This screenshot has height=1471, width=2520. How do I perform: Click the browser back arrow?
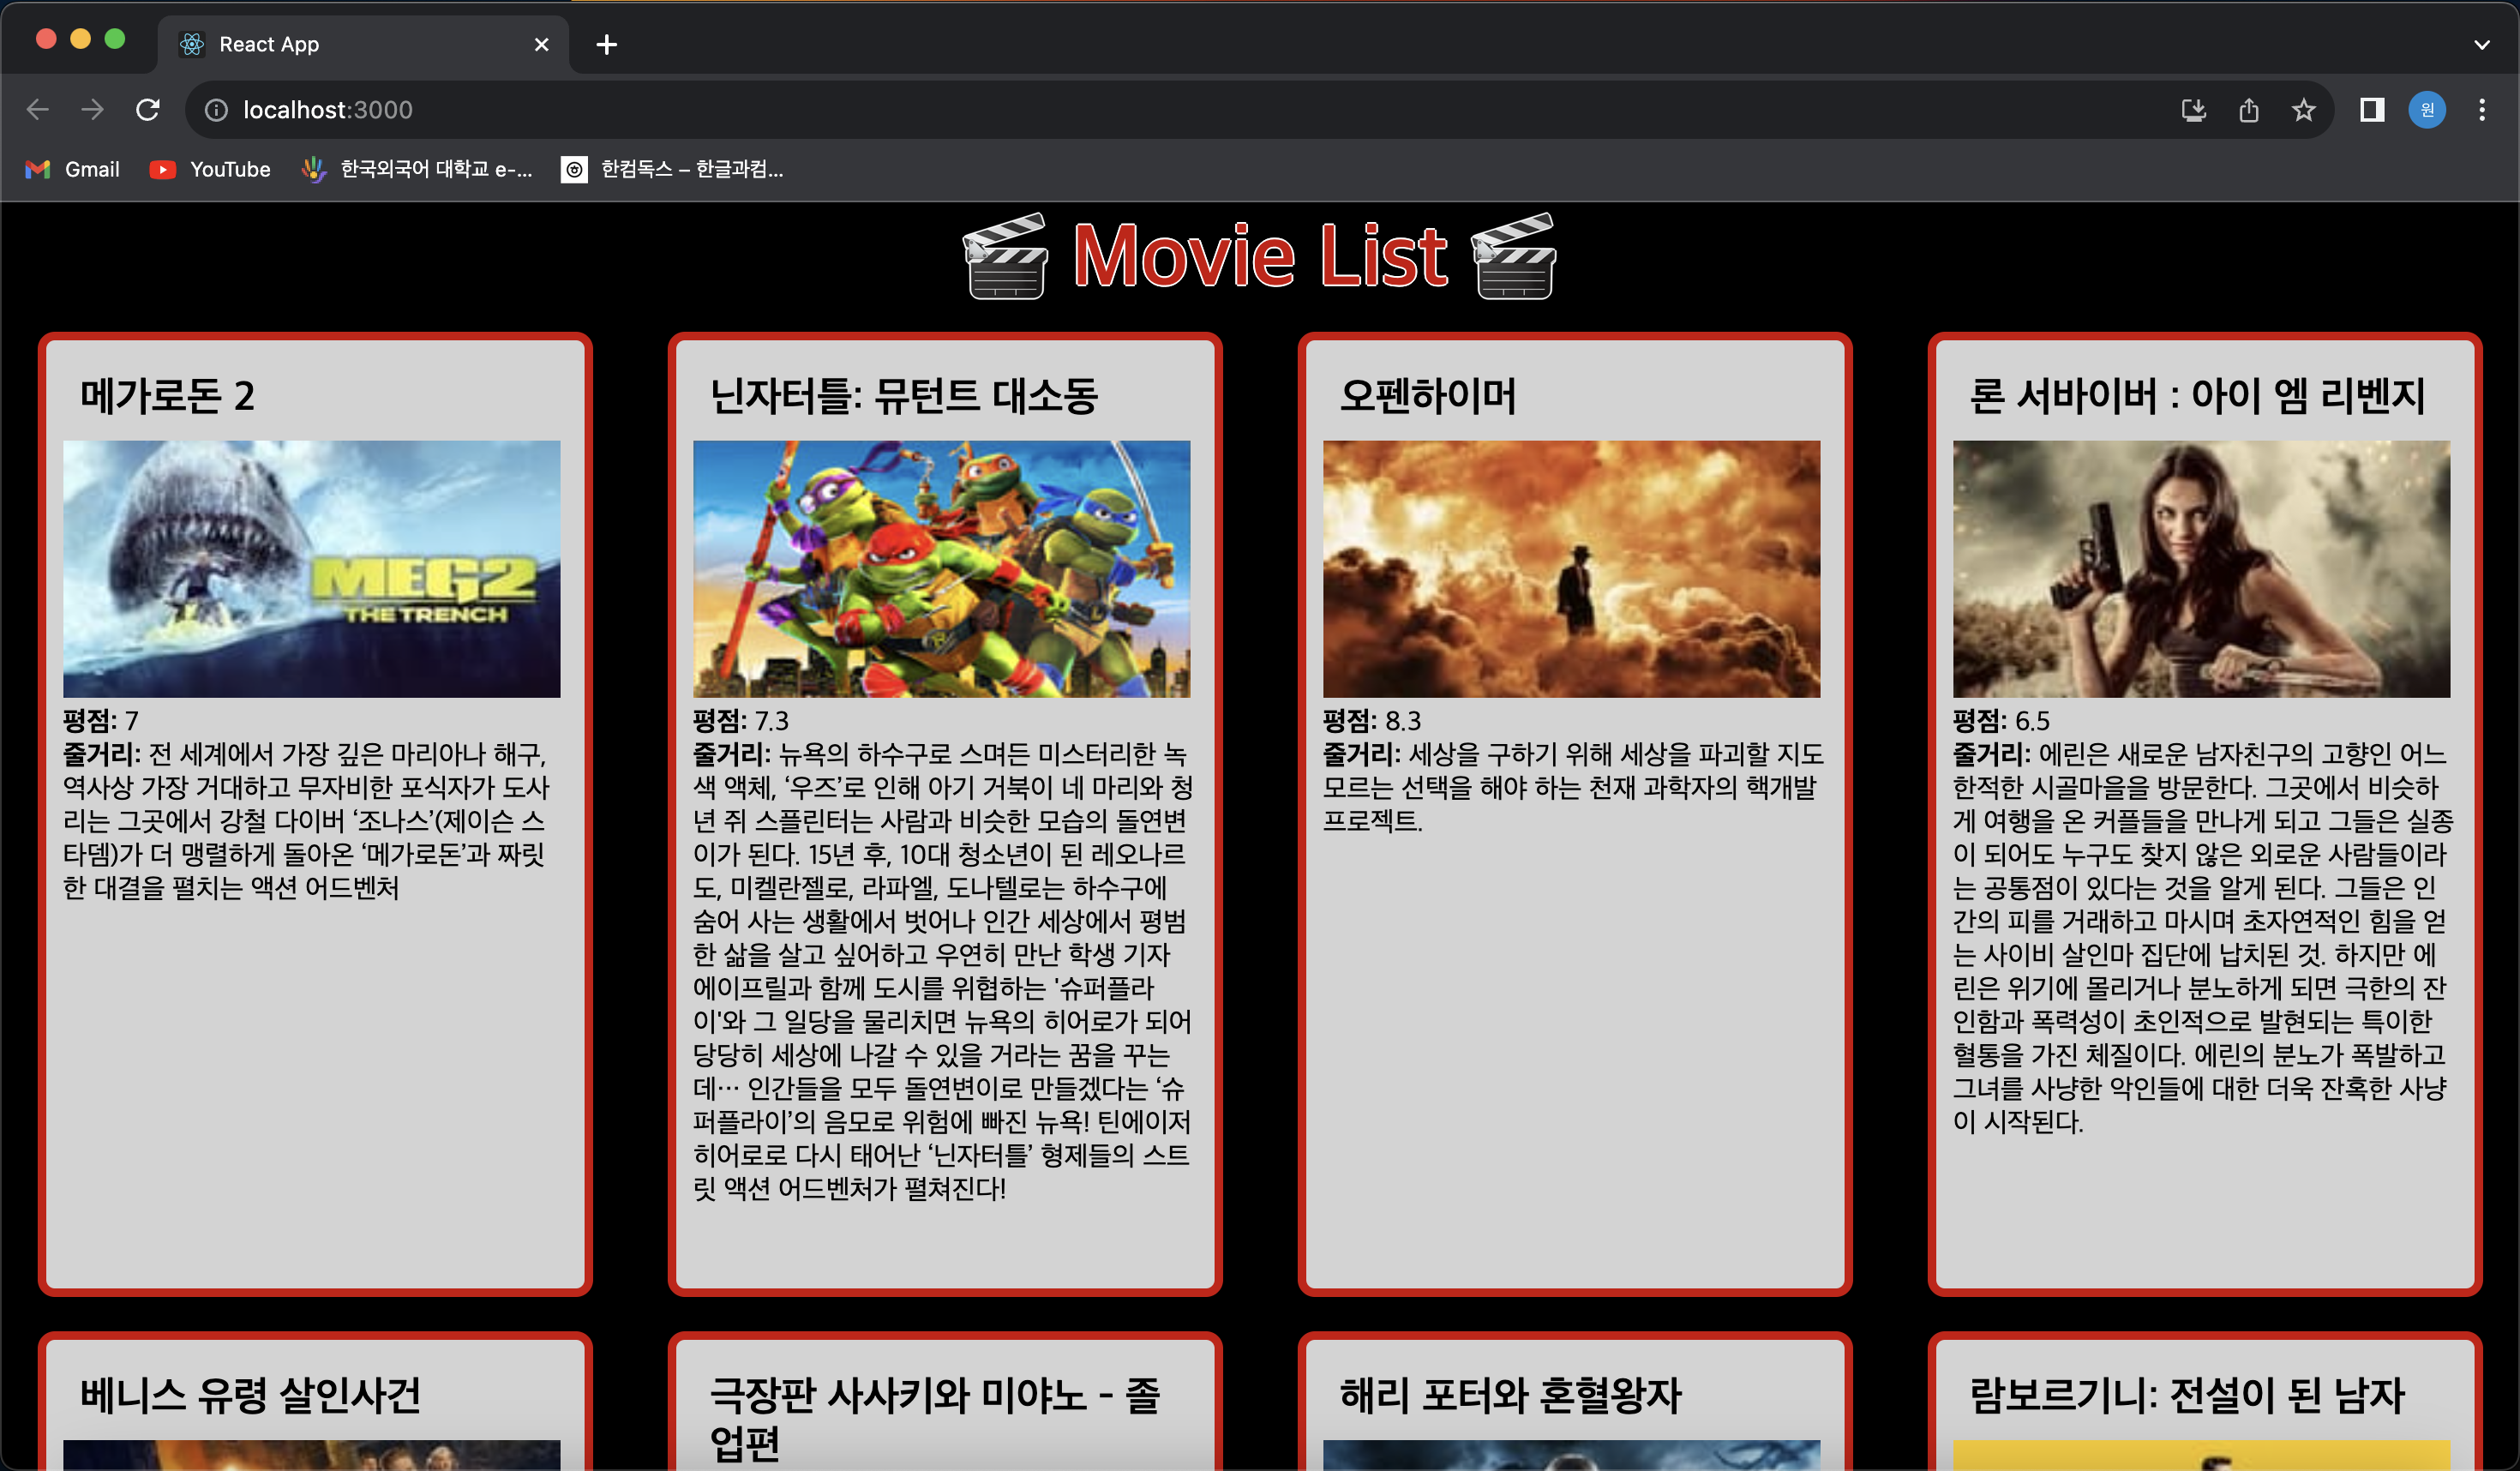click(38, 110)
